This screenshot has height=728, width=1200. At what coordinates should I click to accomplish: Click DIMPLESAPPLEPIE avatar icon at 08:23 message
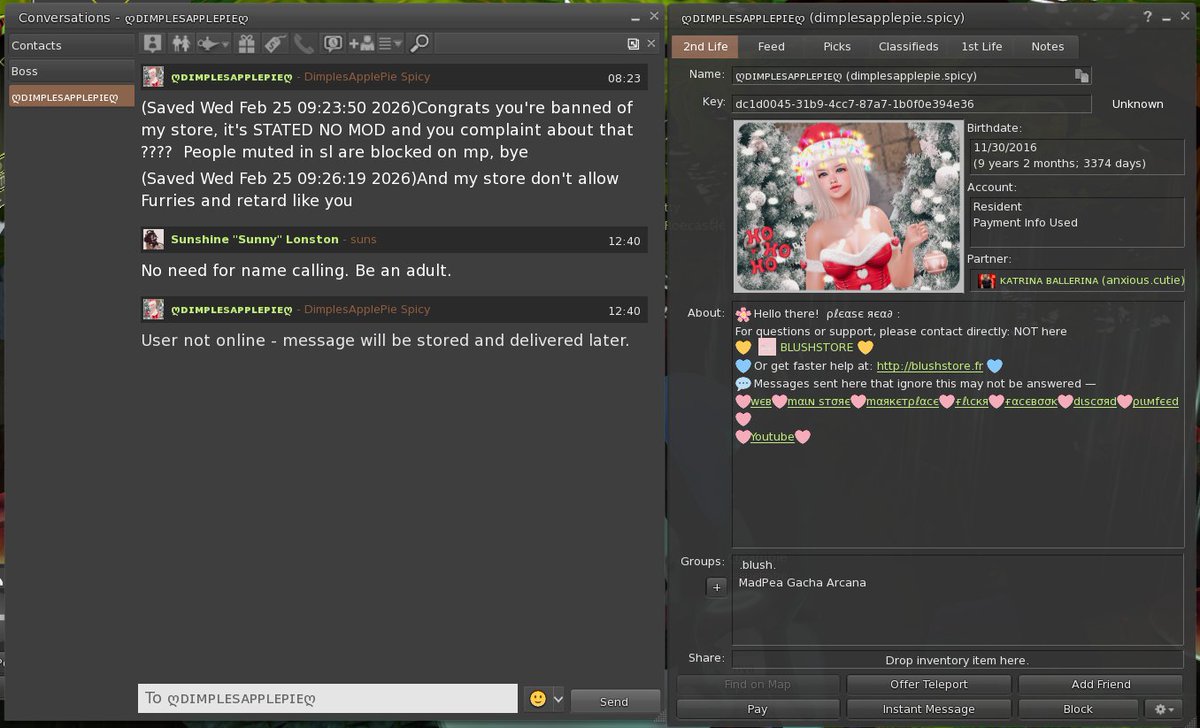coord(153,77)
